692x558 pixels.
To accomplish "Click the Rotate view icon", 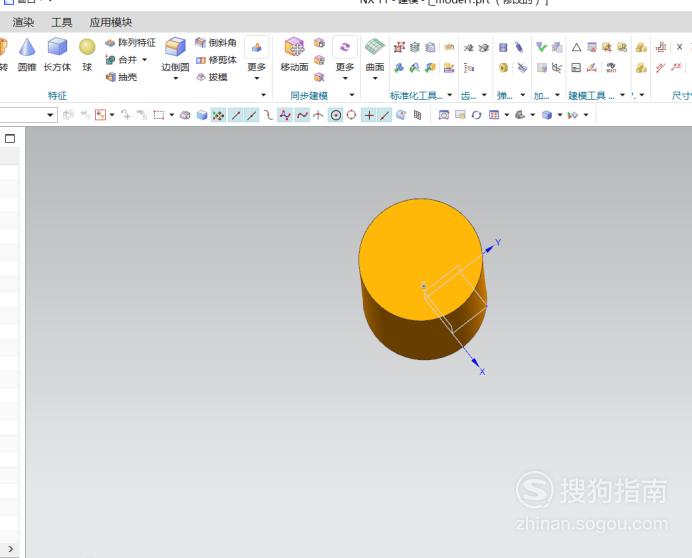I will [476, 115].
